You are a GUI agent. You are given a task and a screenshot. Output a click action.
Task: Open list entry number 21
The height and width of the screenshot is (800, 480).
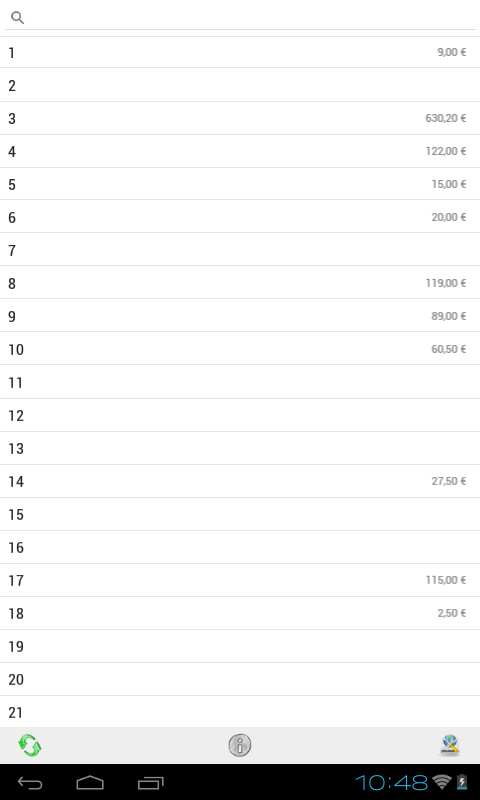(x=240, y=712)
